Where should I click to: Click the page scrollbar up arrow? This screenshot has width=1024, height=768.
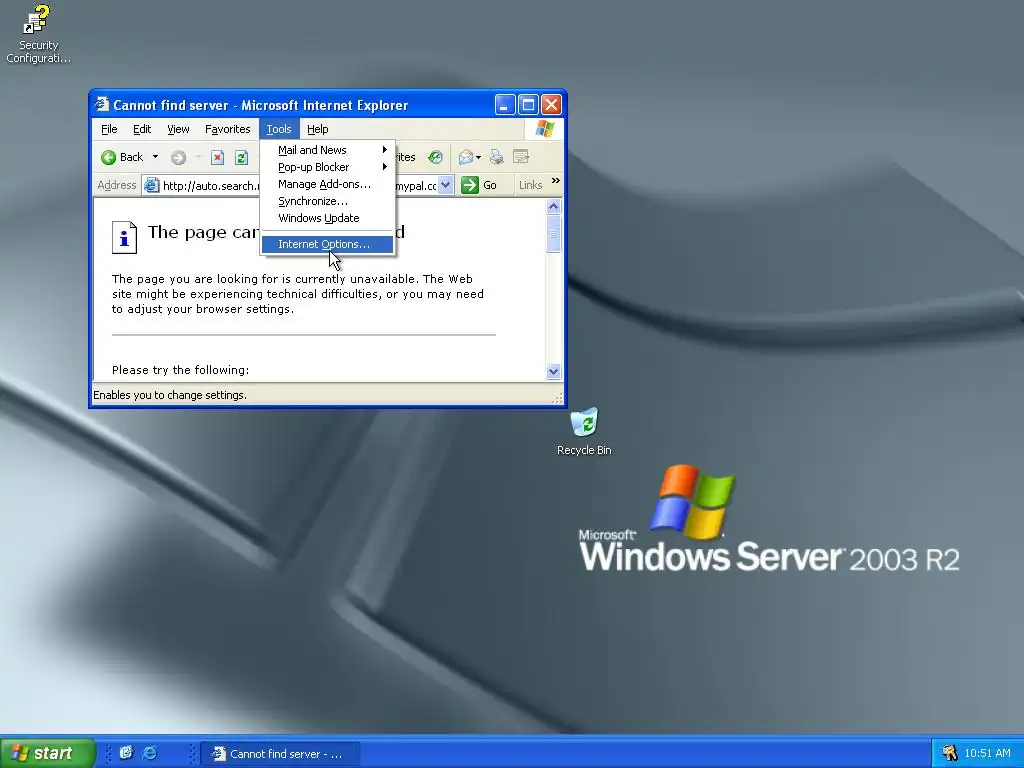553,206
